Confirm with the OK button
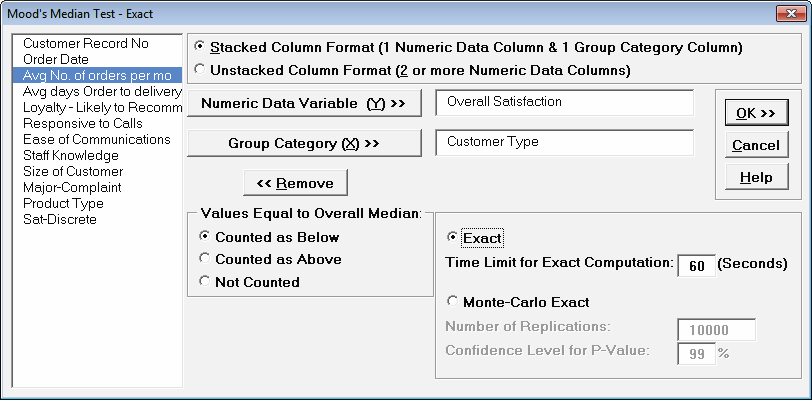Screen dimensions: 812x400 click(x=755, y=113)
